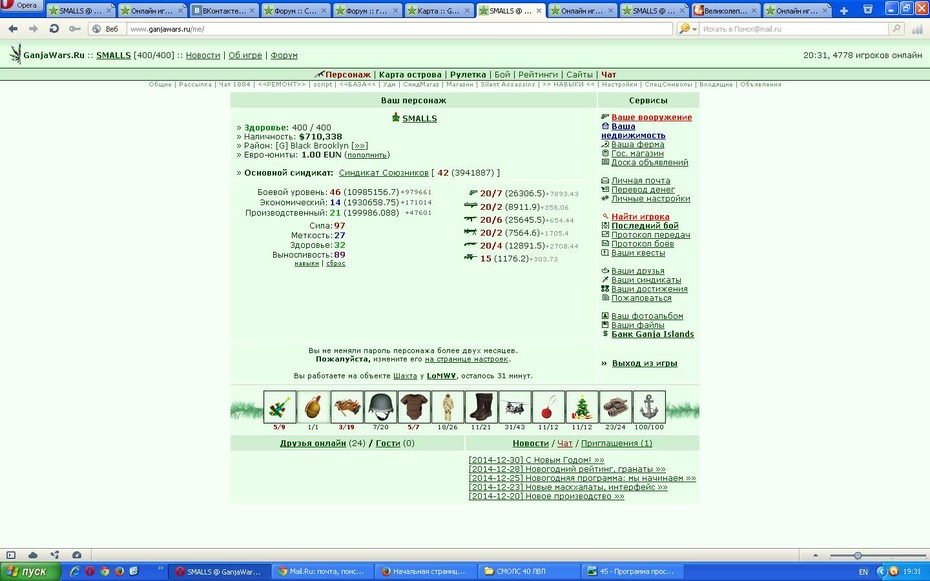Expand the zoom level arrow in status bar
Viewport: 930px width, 581px height.
click(x=815, y=556)
